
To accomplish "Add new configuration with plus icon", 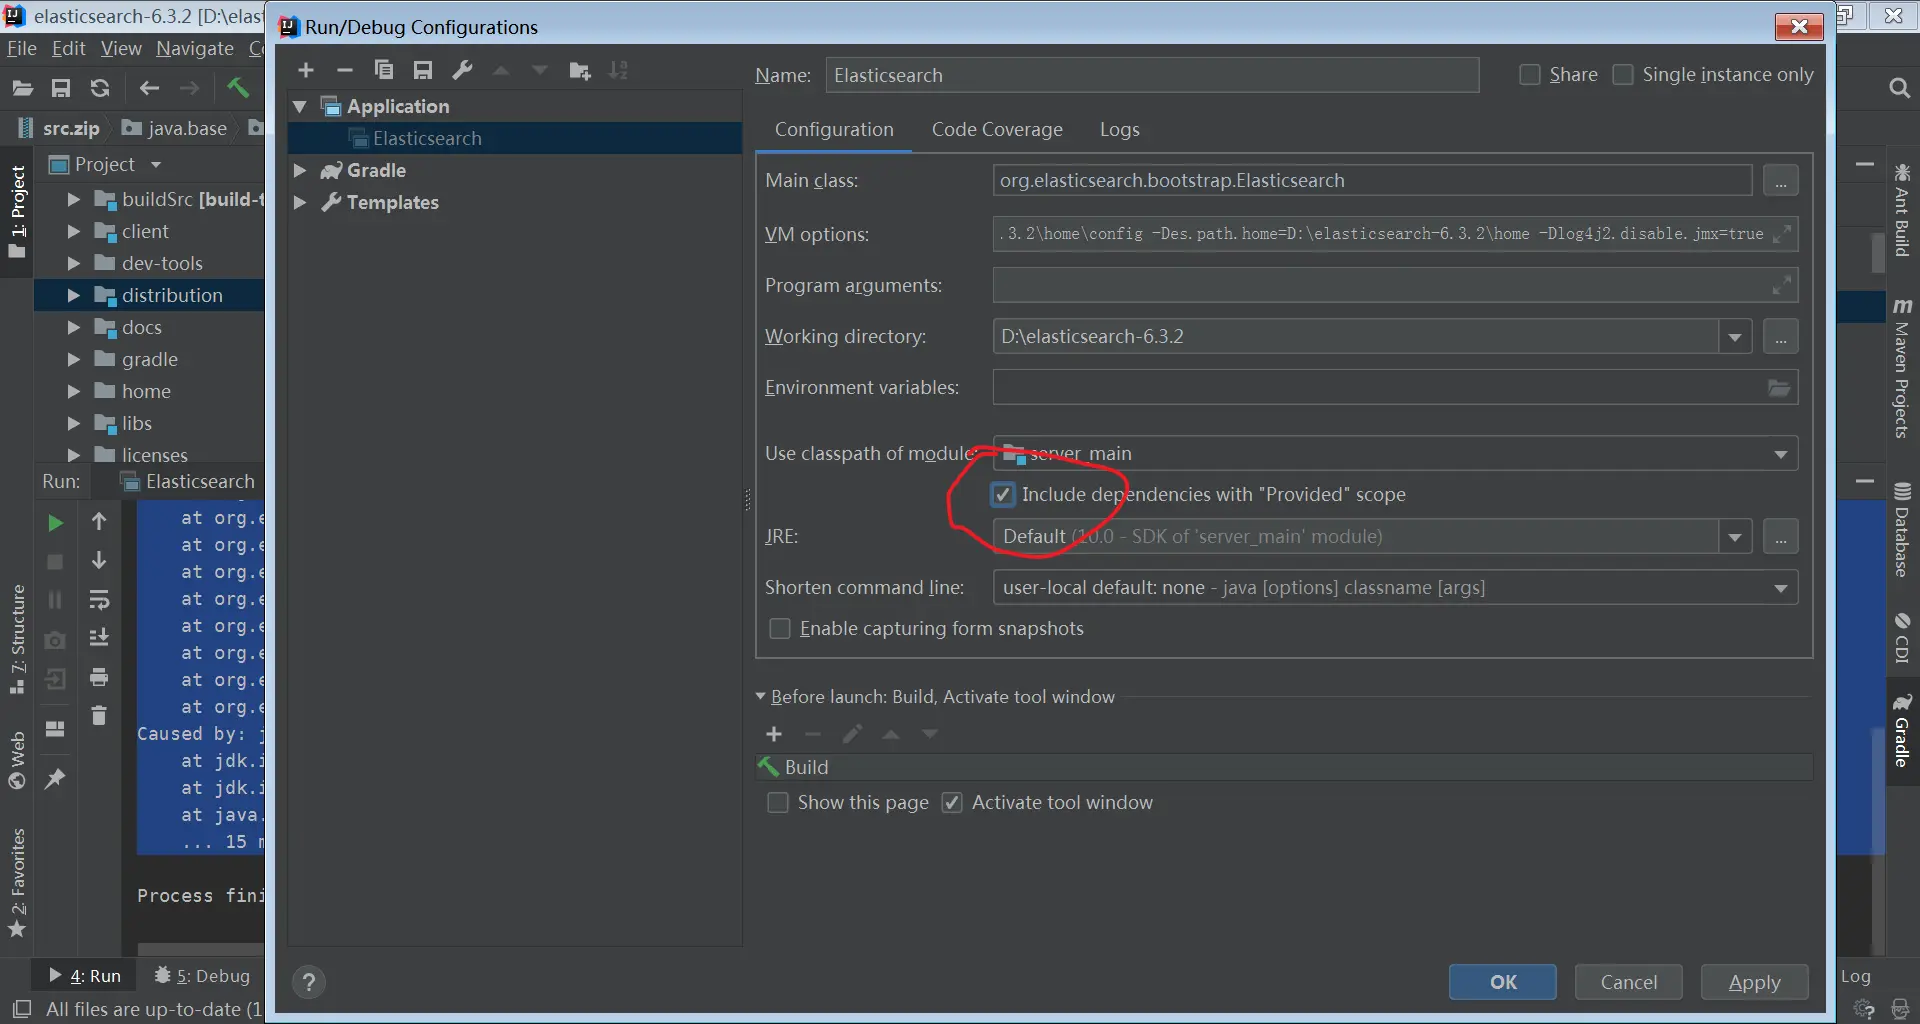I will tap(306, 70).
